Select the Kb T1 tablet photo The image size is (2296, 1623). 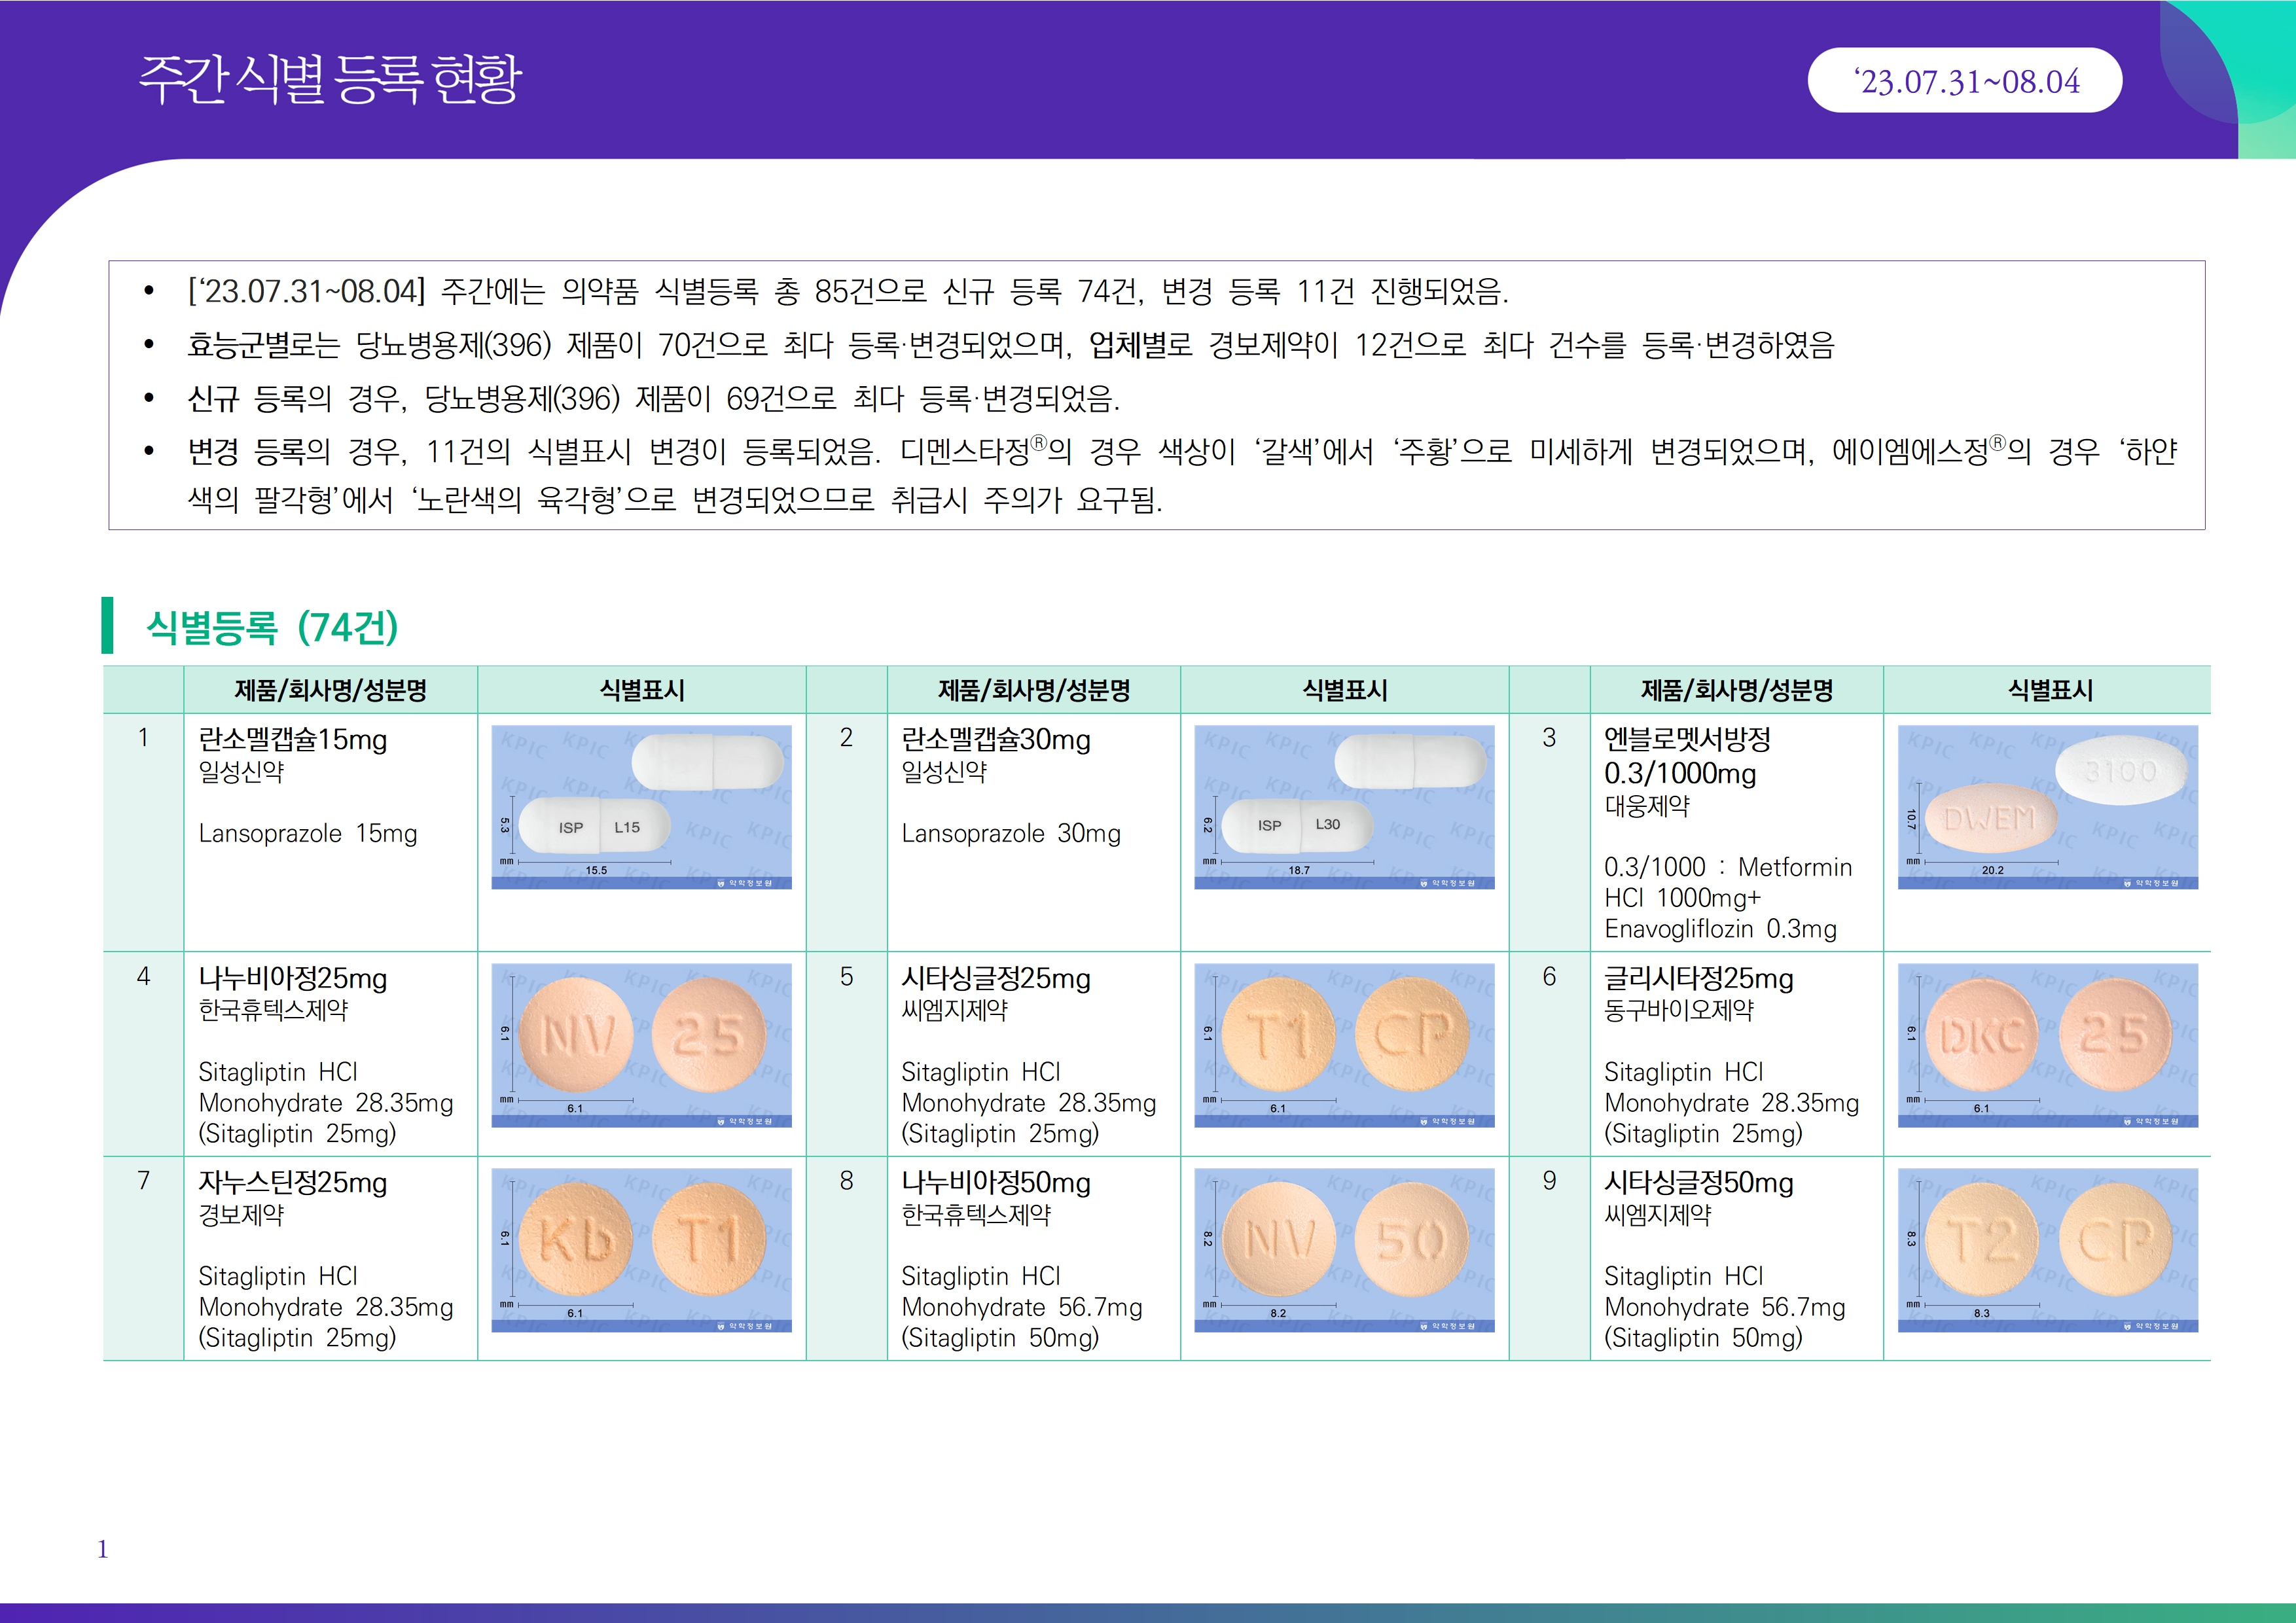(x=641, y=1249)
